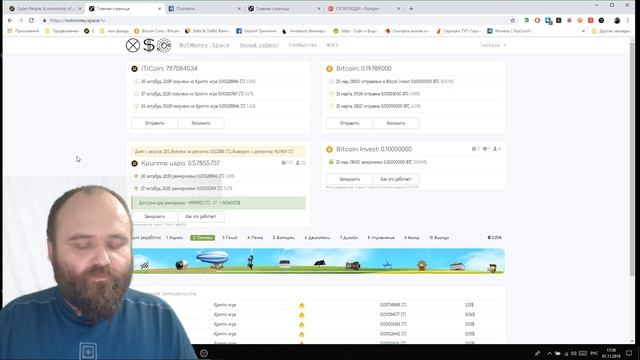This screenshot has width=640, height=360.
Task: Open the Chrome three-dot menu
Action: pos(628,20)
